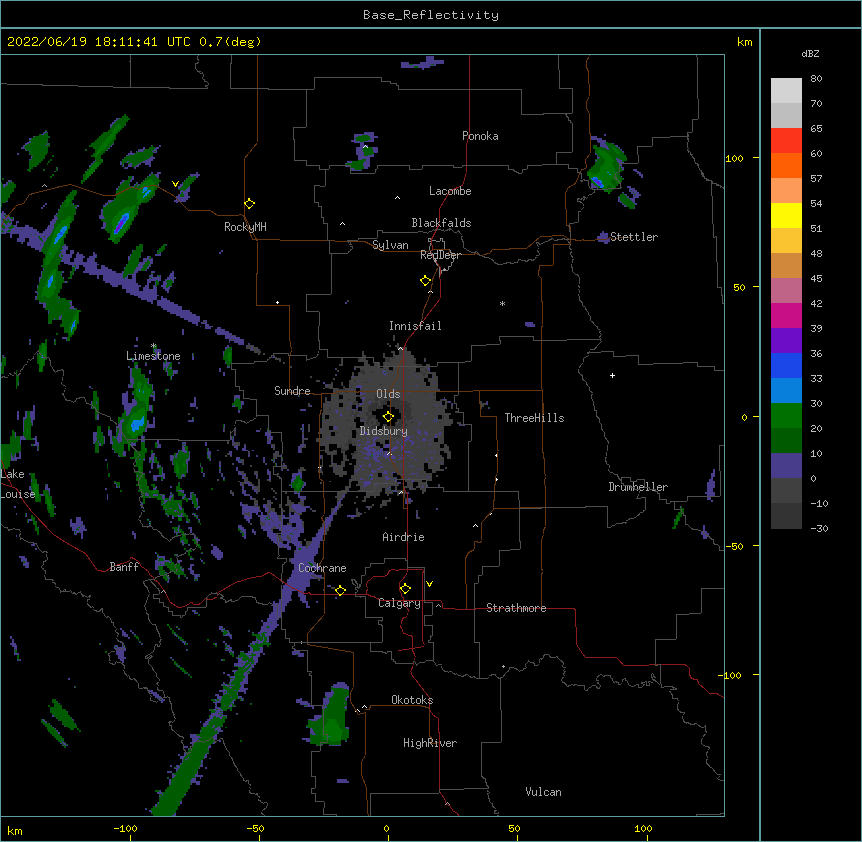This screenshot has width=862, height=842.
Task: Click the magenta 42 dBZ legend swatch
Action: 786,315
